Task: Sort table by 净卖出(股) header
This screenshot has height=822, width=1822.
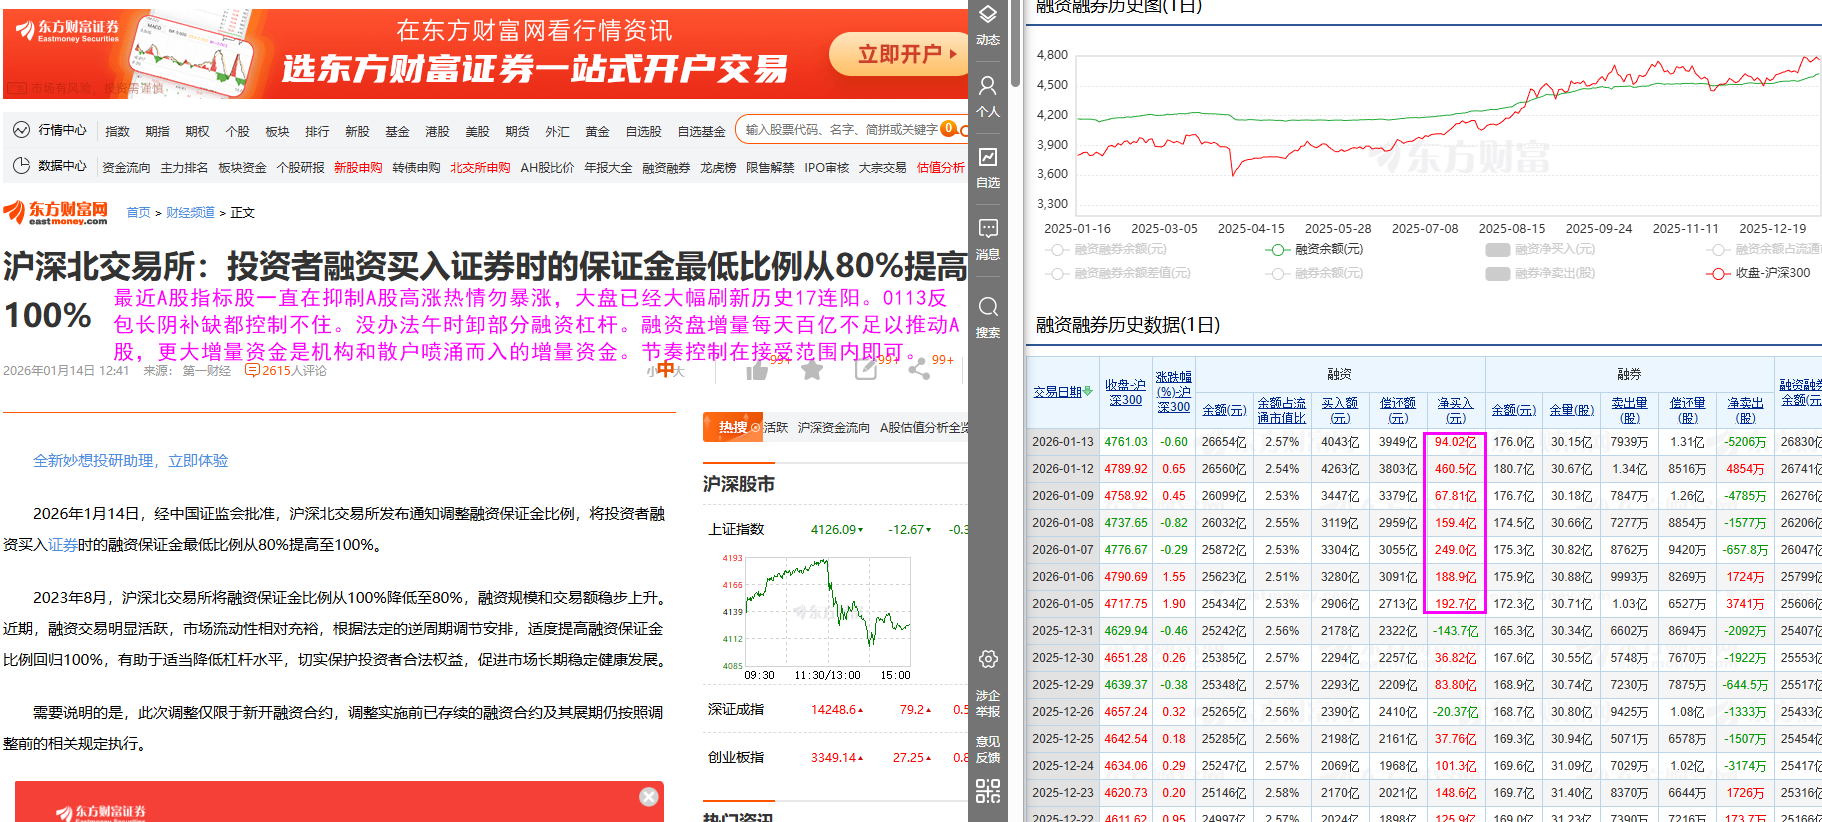Action: 1745,410
